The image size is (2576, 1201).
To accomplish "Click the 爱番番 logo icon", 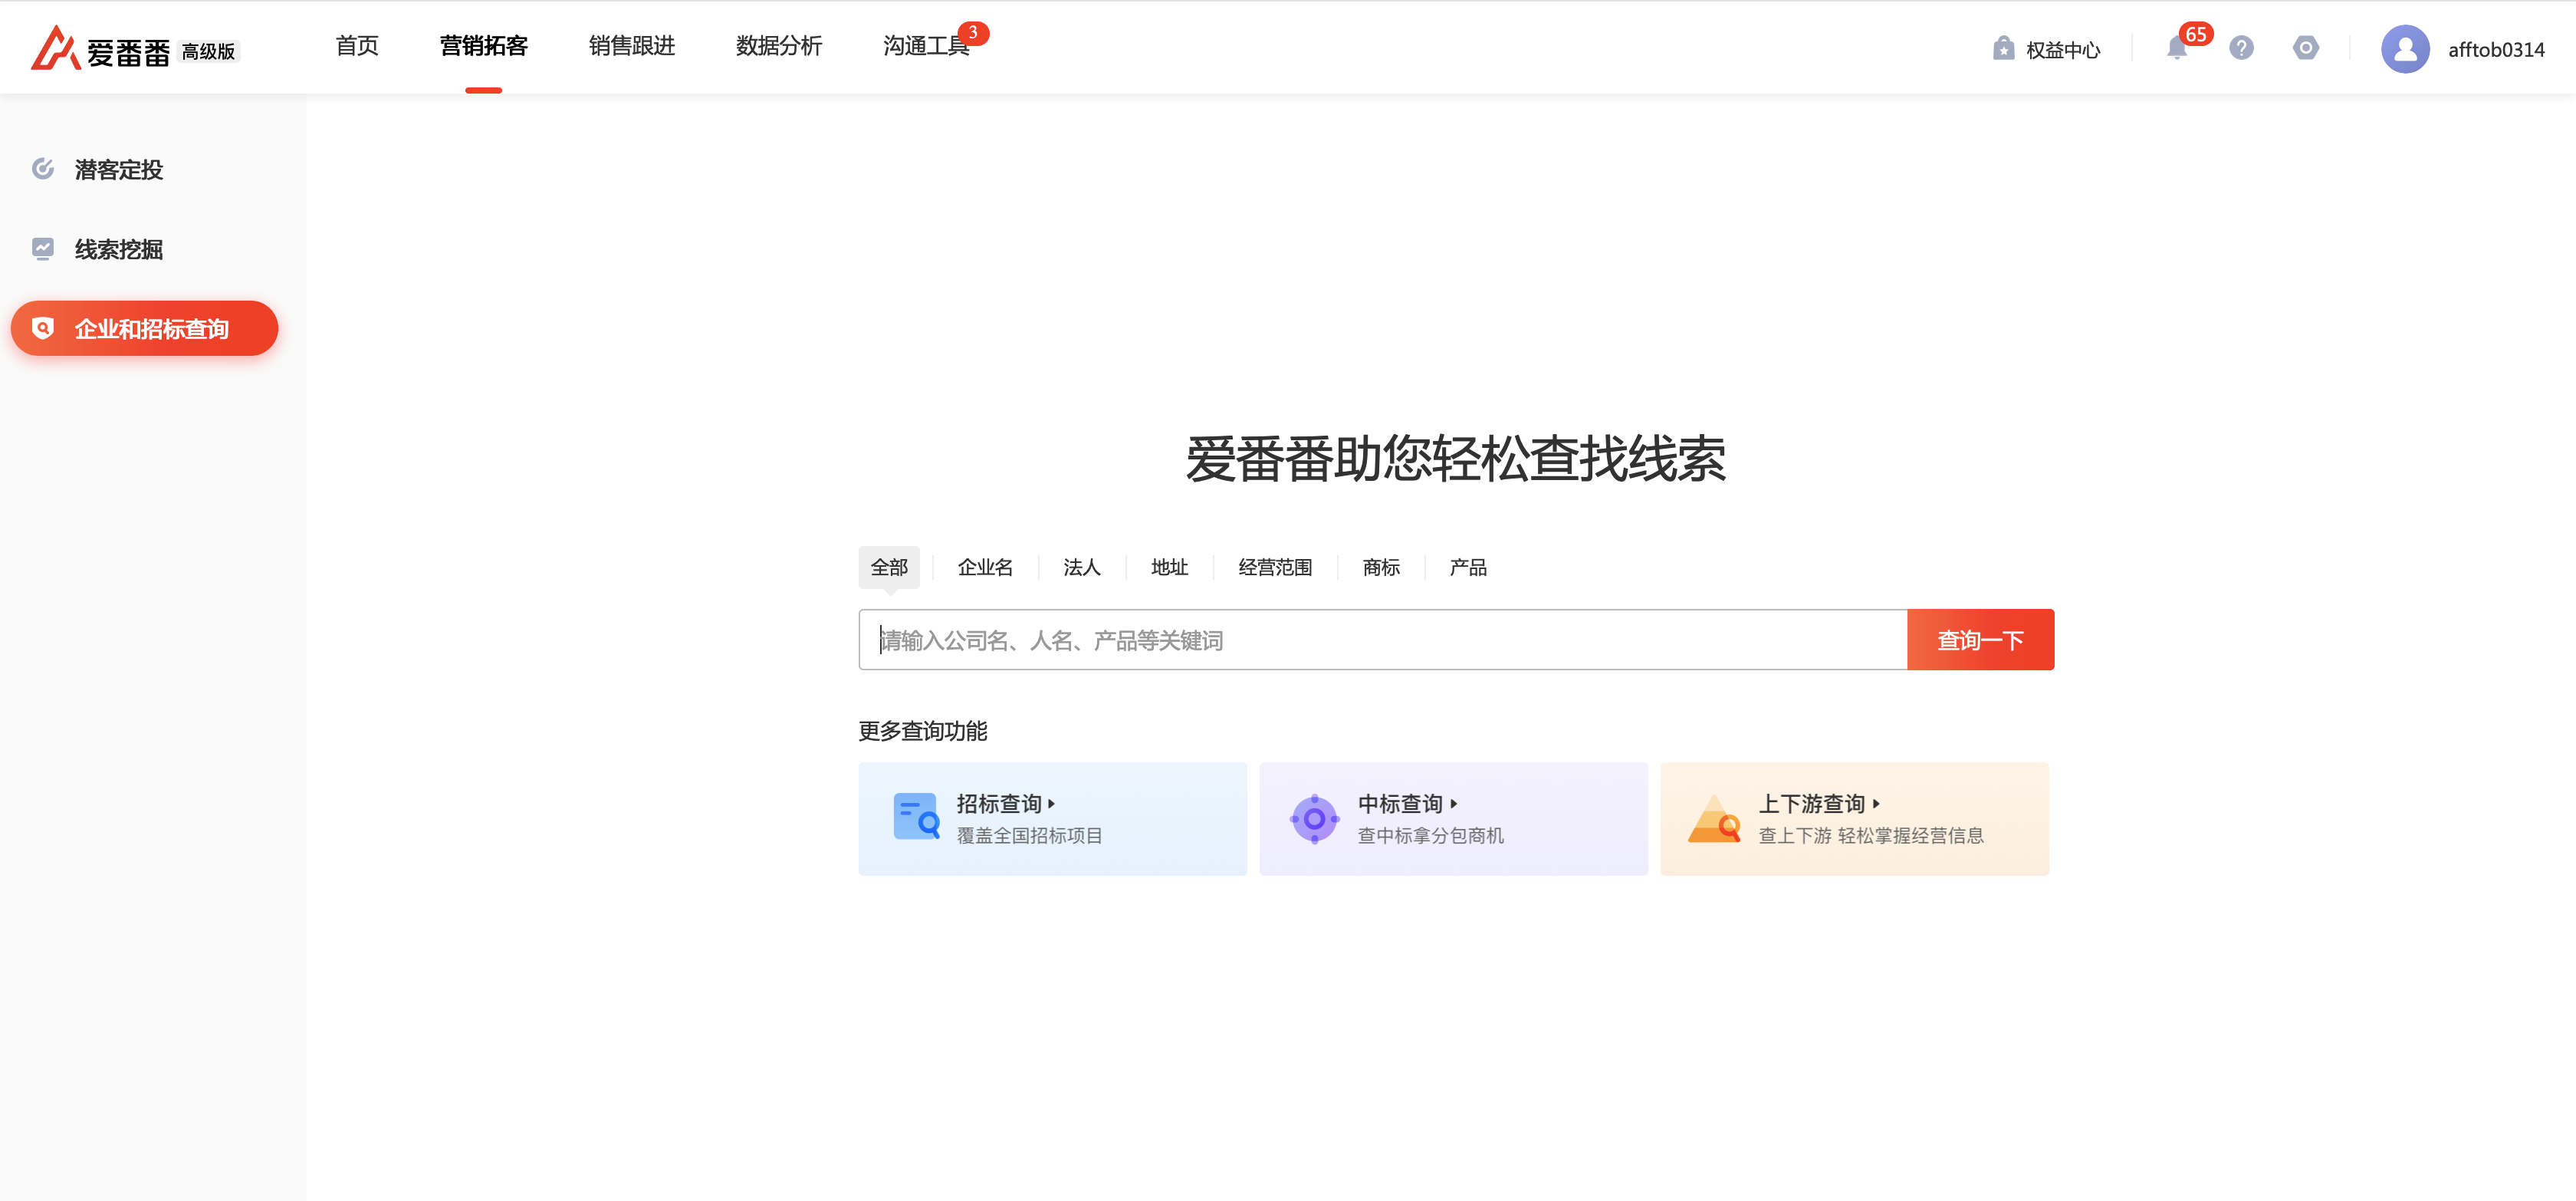I will tap(55, 48).
